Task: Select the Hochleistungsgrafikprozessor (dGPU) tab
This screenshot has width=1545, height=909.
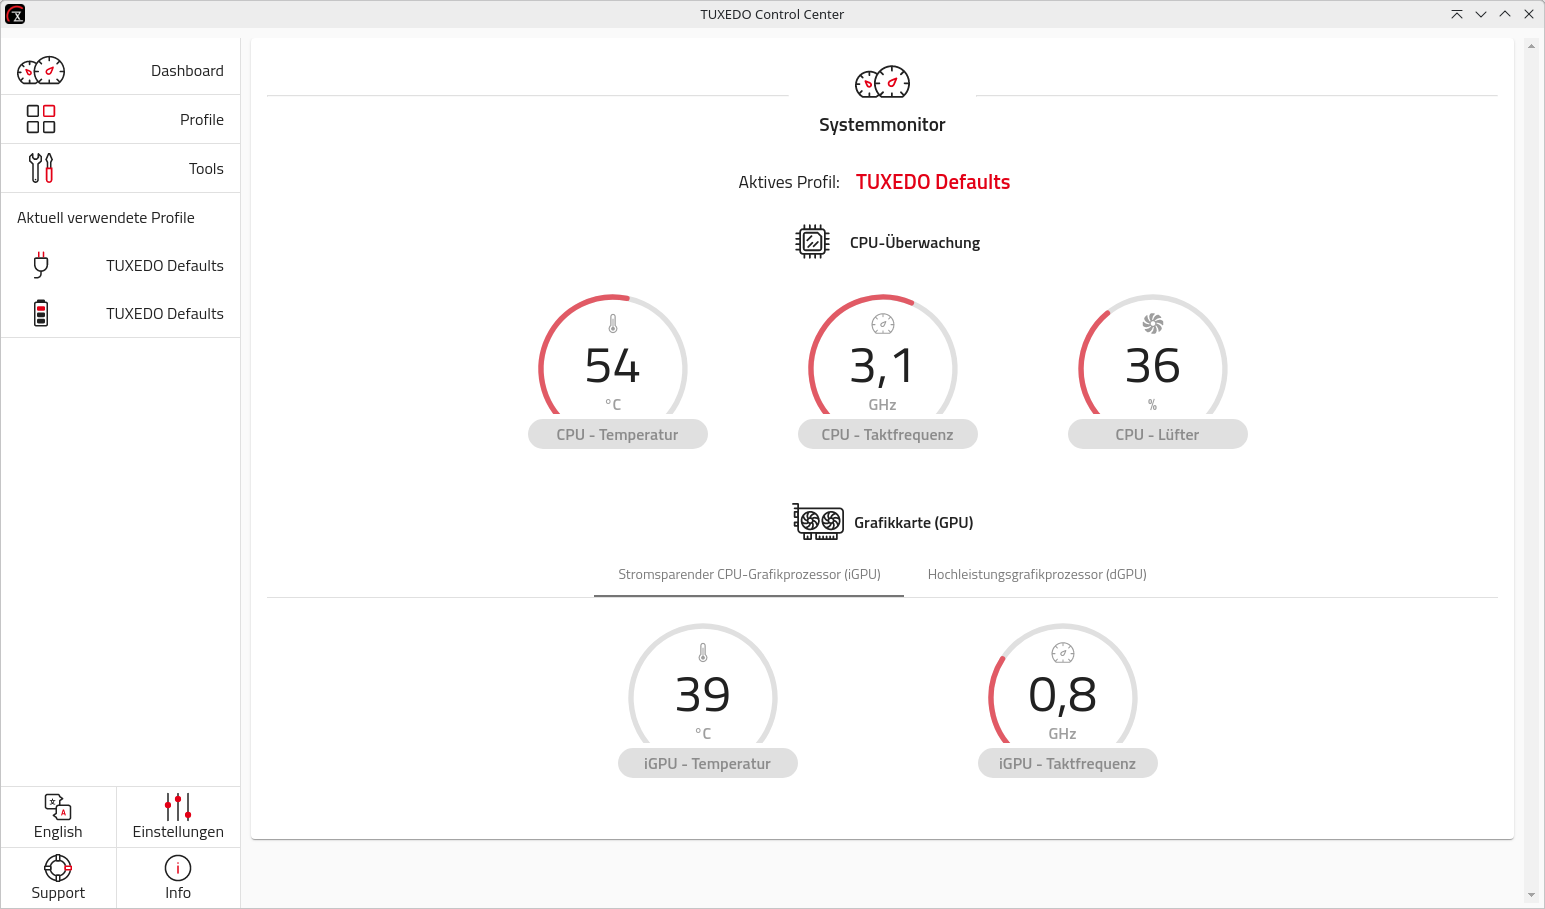Action: (1037, 575)
